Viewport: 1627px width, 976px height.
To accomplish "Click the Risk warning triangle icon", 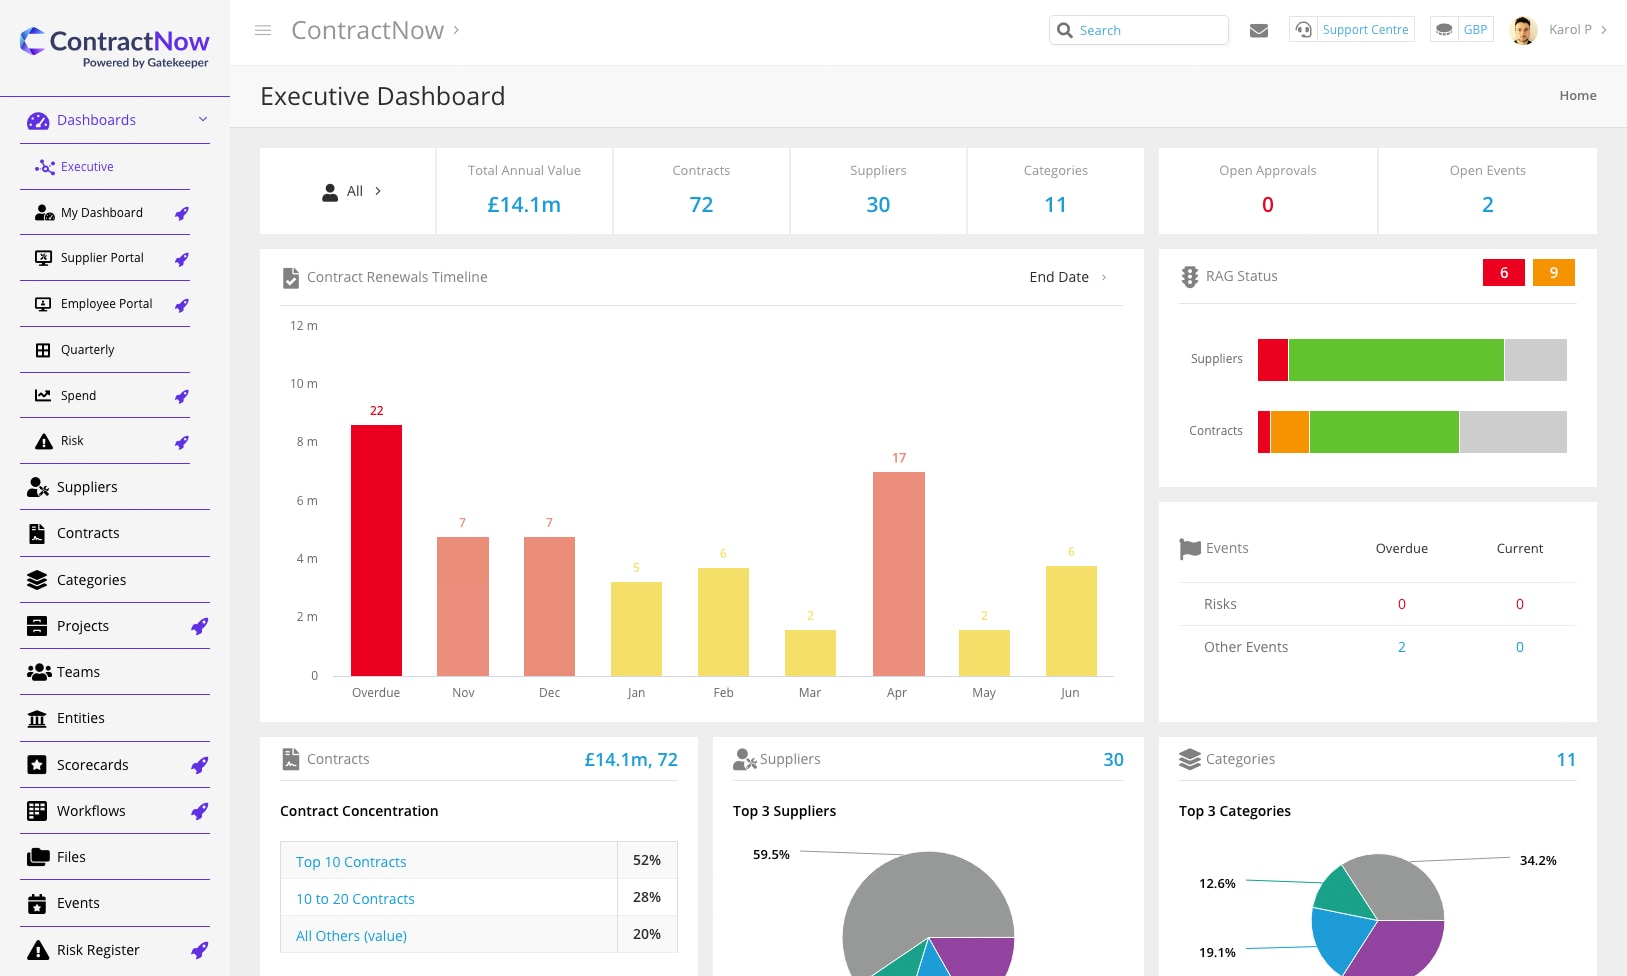I will tap(44, 442).
